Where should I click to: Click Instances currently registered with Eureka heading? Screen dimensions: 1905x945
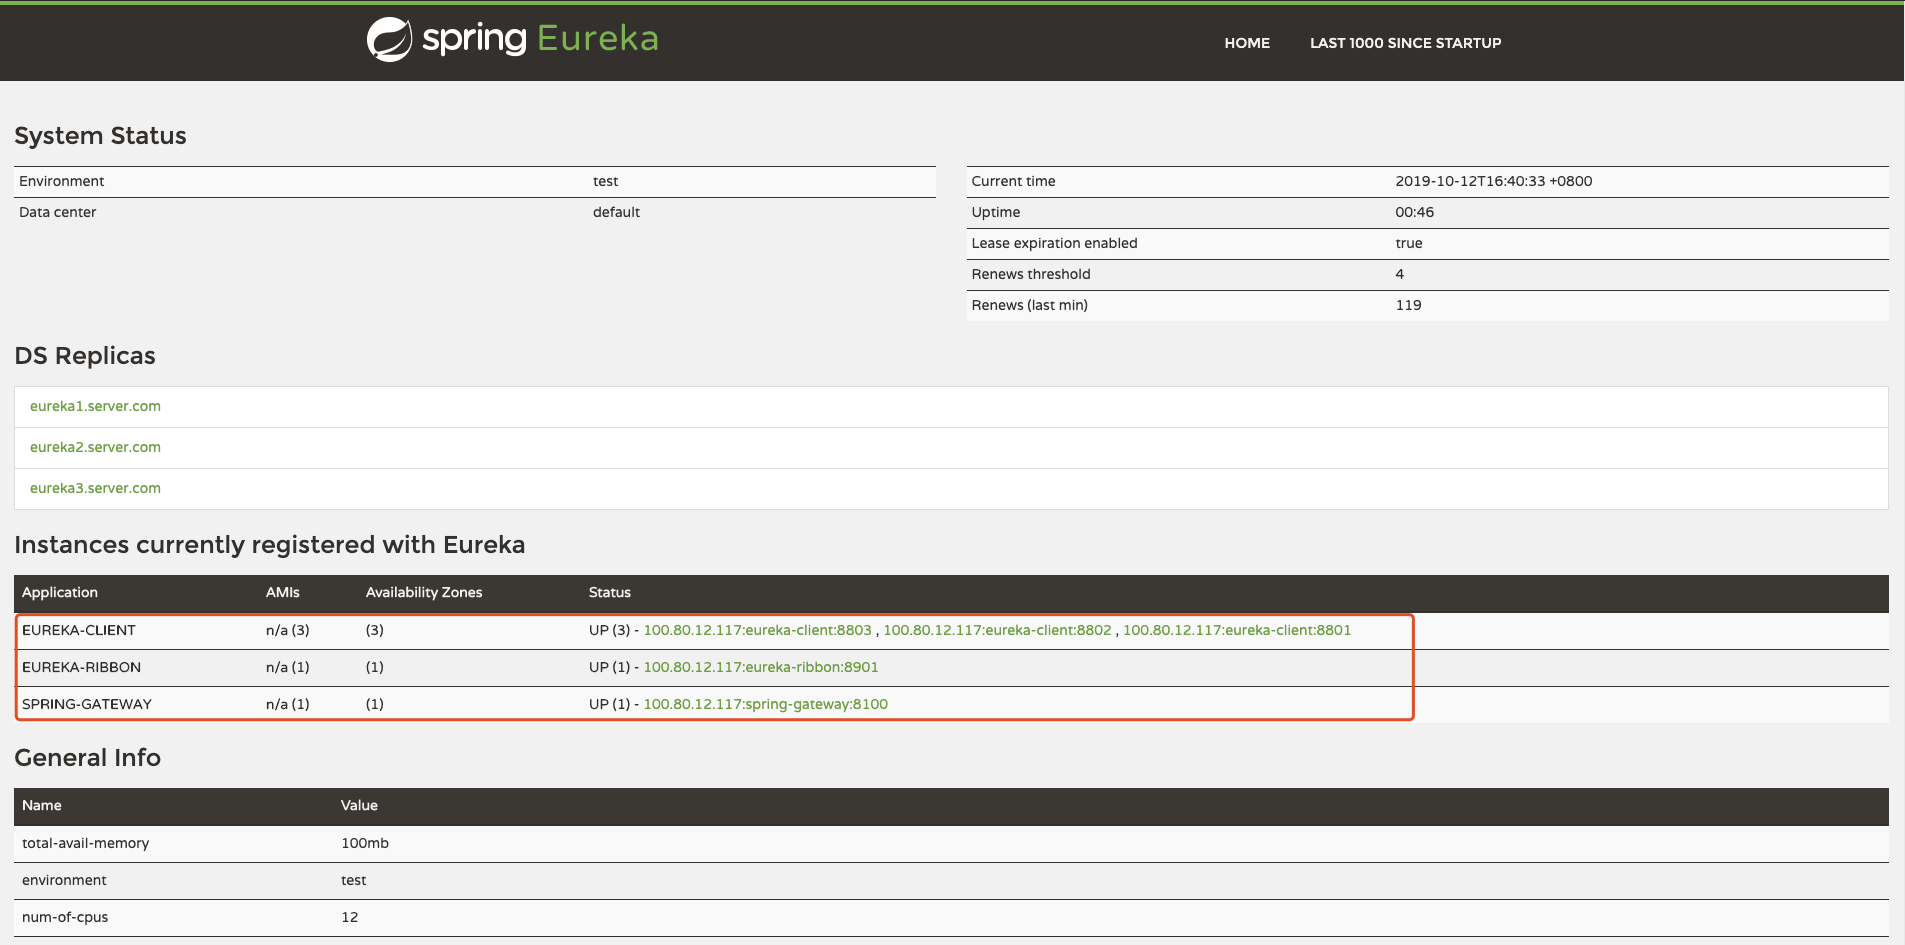270,545
